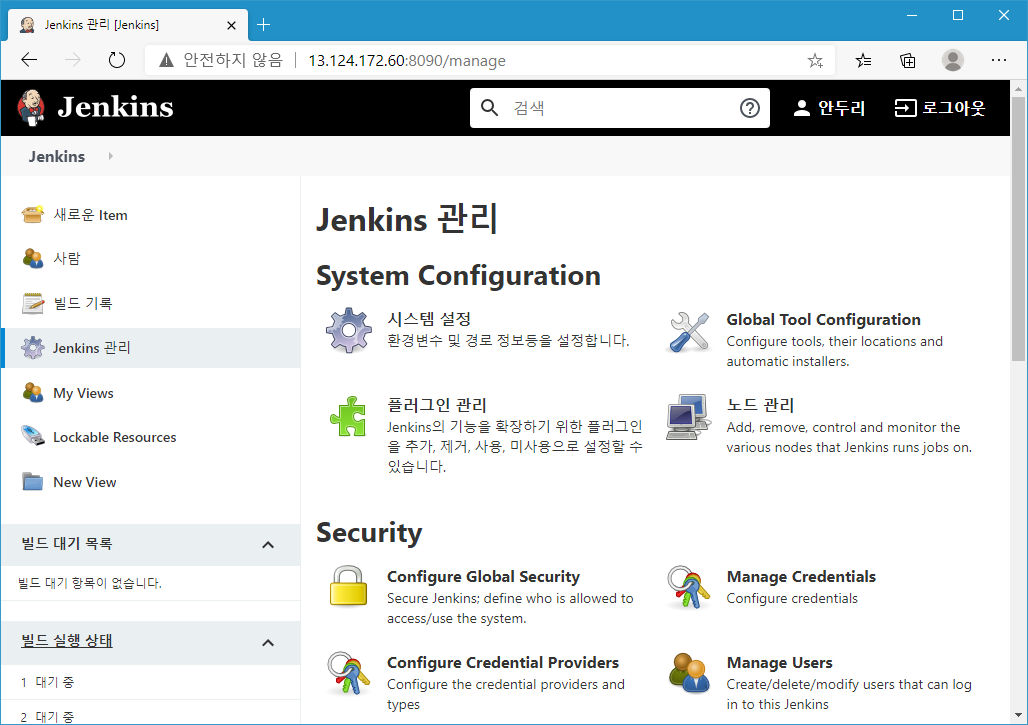Image resolution: width=1028 pixels, height=725 pixels.
Task: Click the wrench and screwdriver tool icon
Action: pos(689,332)
